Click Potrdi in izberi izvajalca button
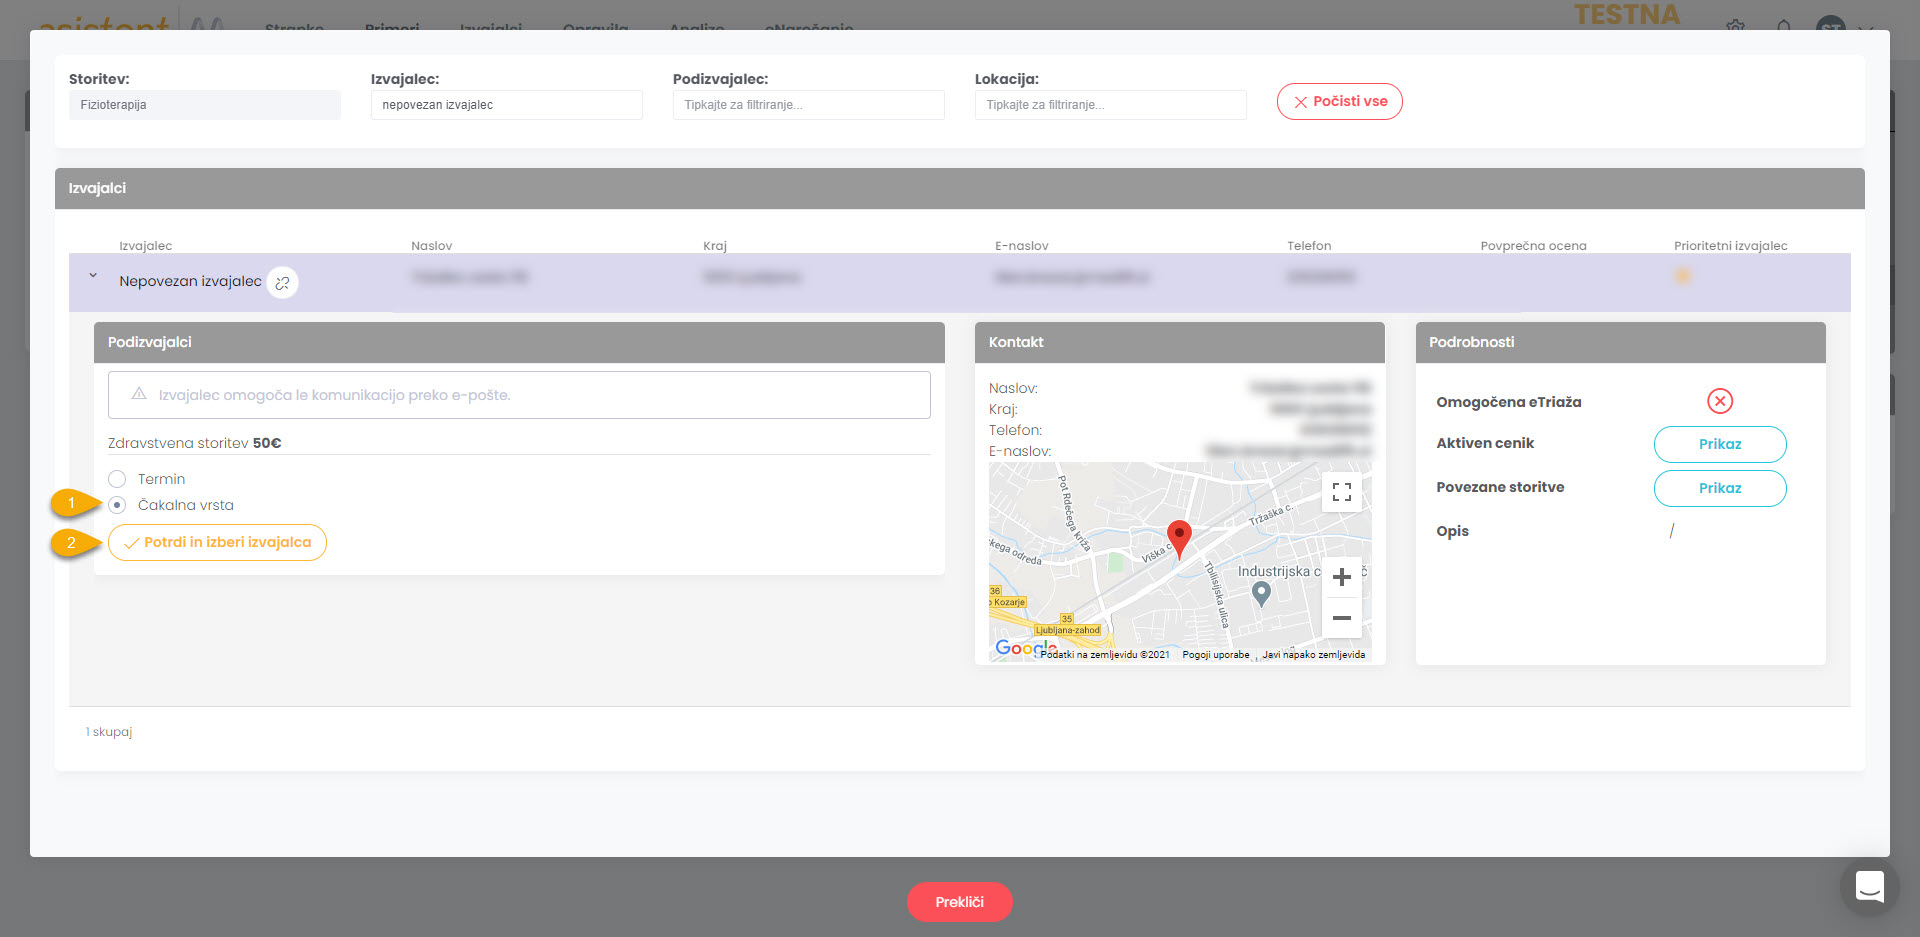 217,542
